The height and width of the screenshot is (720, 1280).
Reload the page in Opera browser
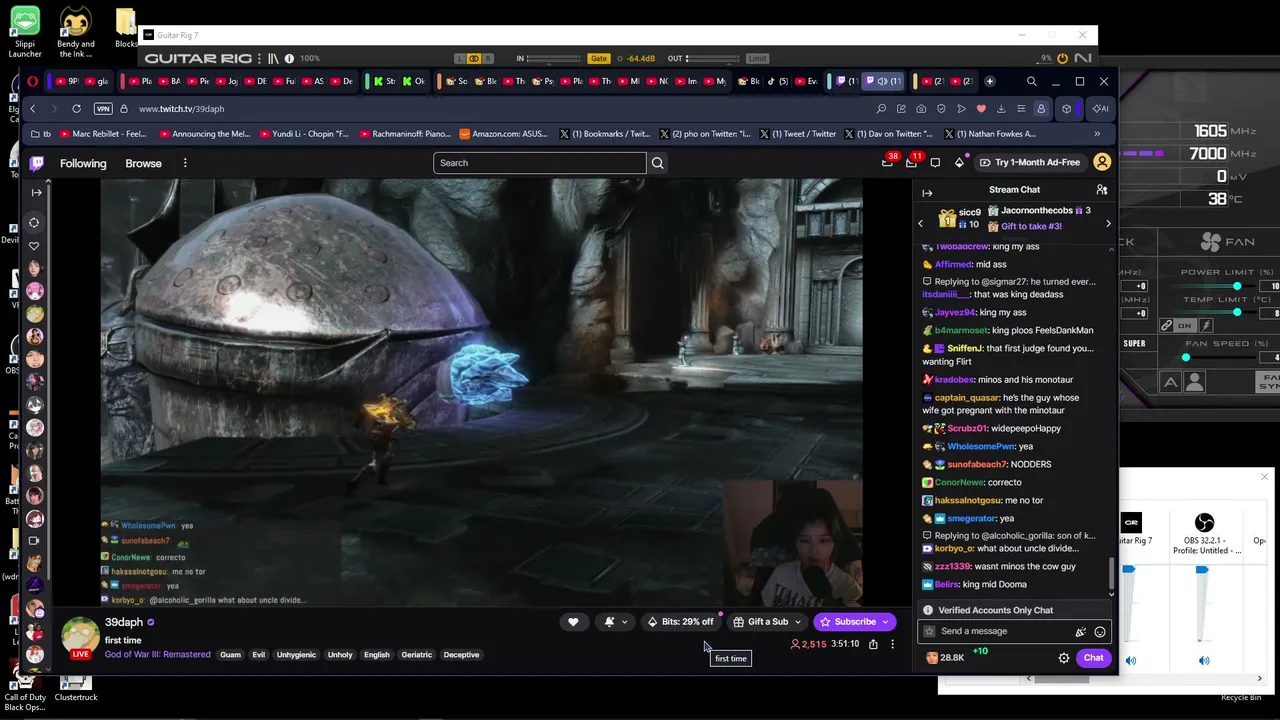coord(77,108)
